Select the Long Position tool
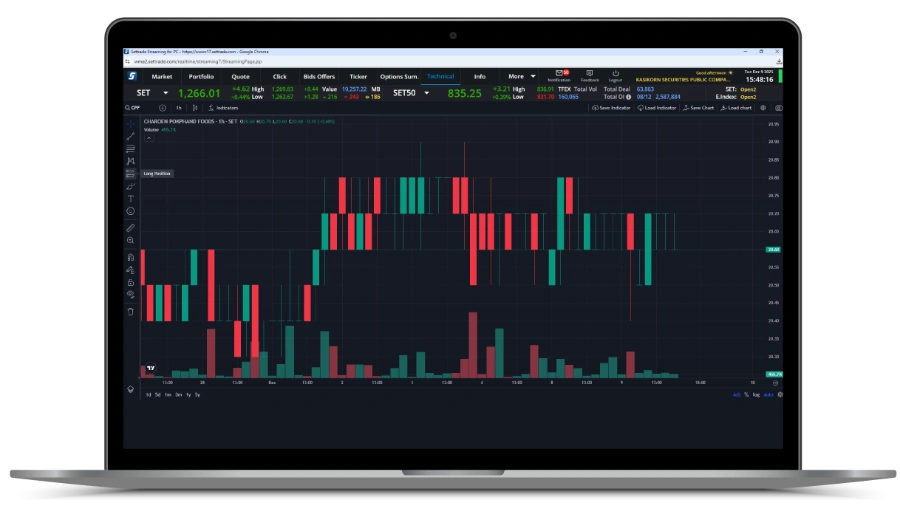The height and width of the screenshot is (517, 900). [130, 173]
